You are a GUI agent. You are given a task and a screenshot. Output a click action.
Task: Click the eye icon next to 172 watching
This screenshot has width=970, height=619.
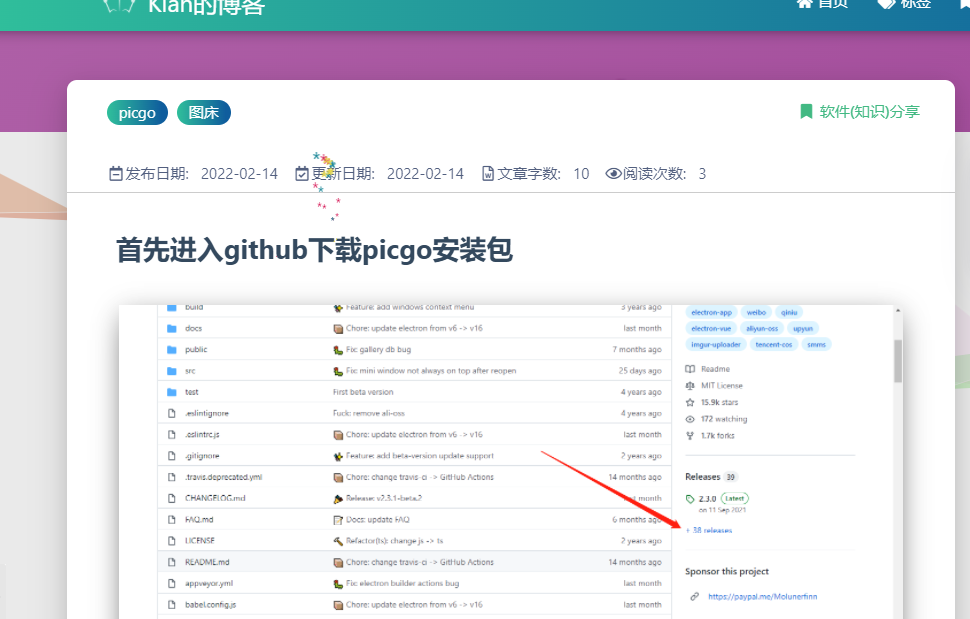[689, 419]
